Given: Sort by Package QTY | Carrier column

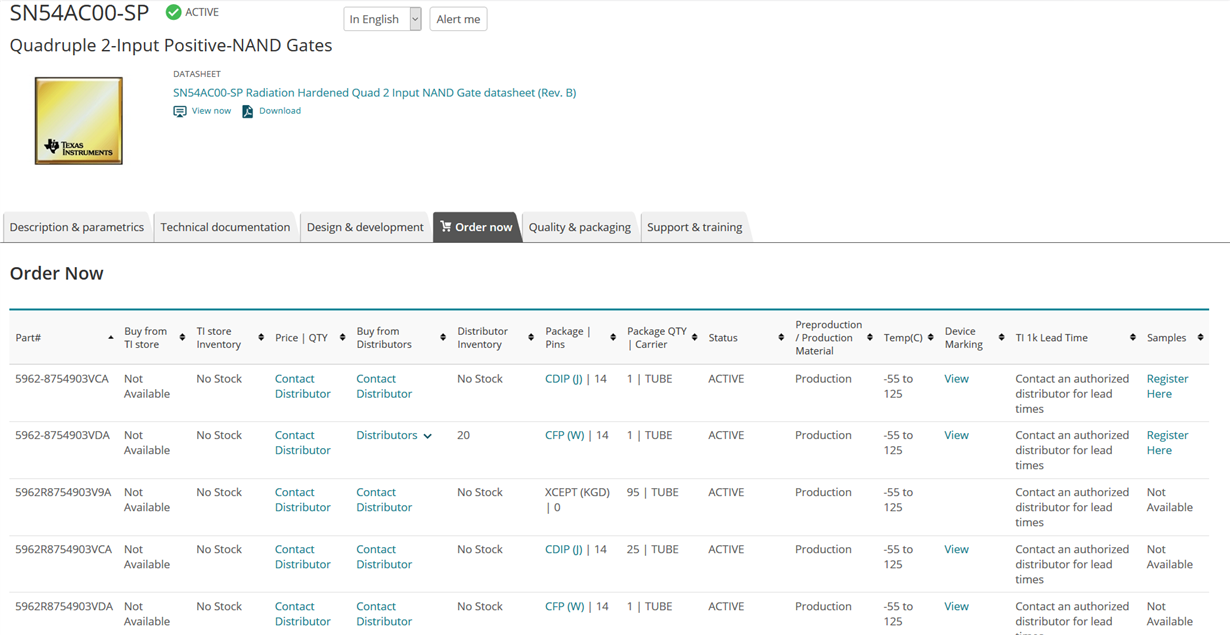Looking at the screenshot, I should 694,338.
